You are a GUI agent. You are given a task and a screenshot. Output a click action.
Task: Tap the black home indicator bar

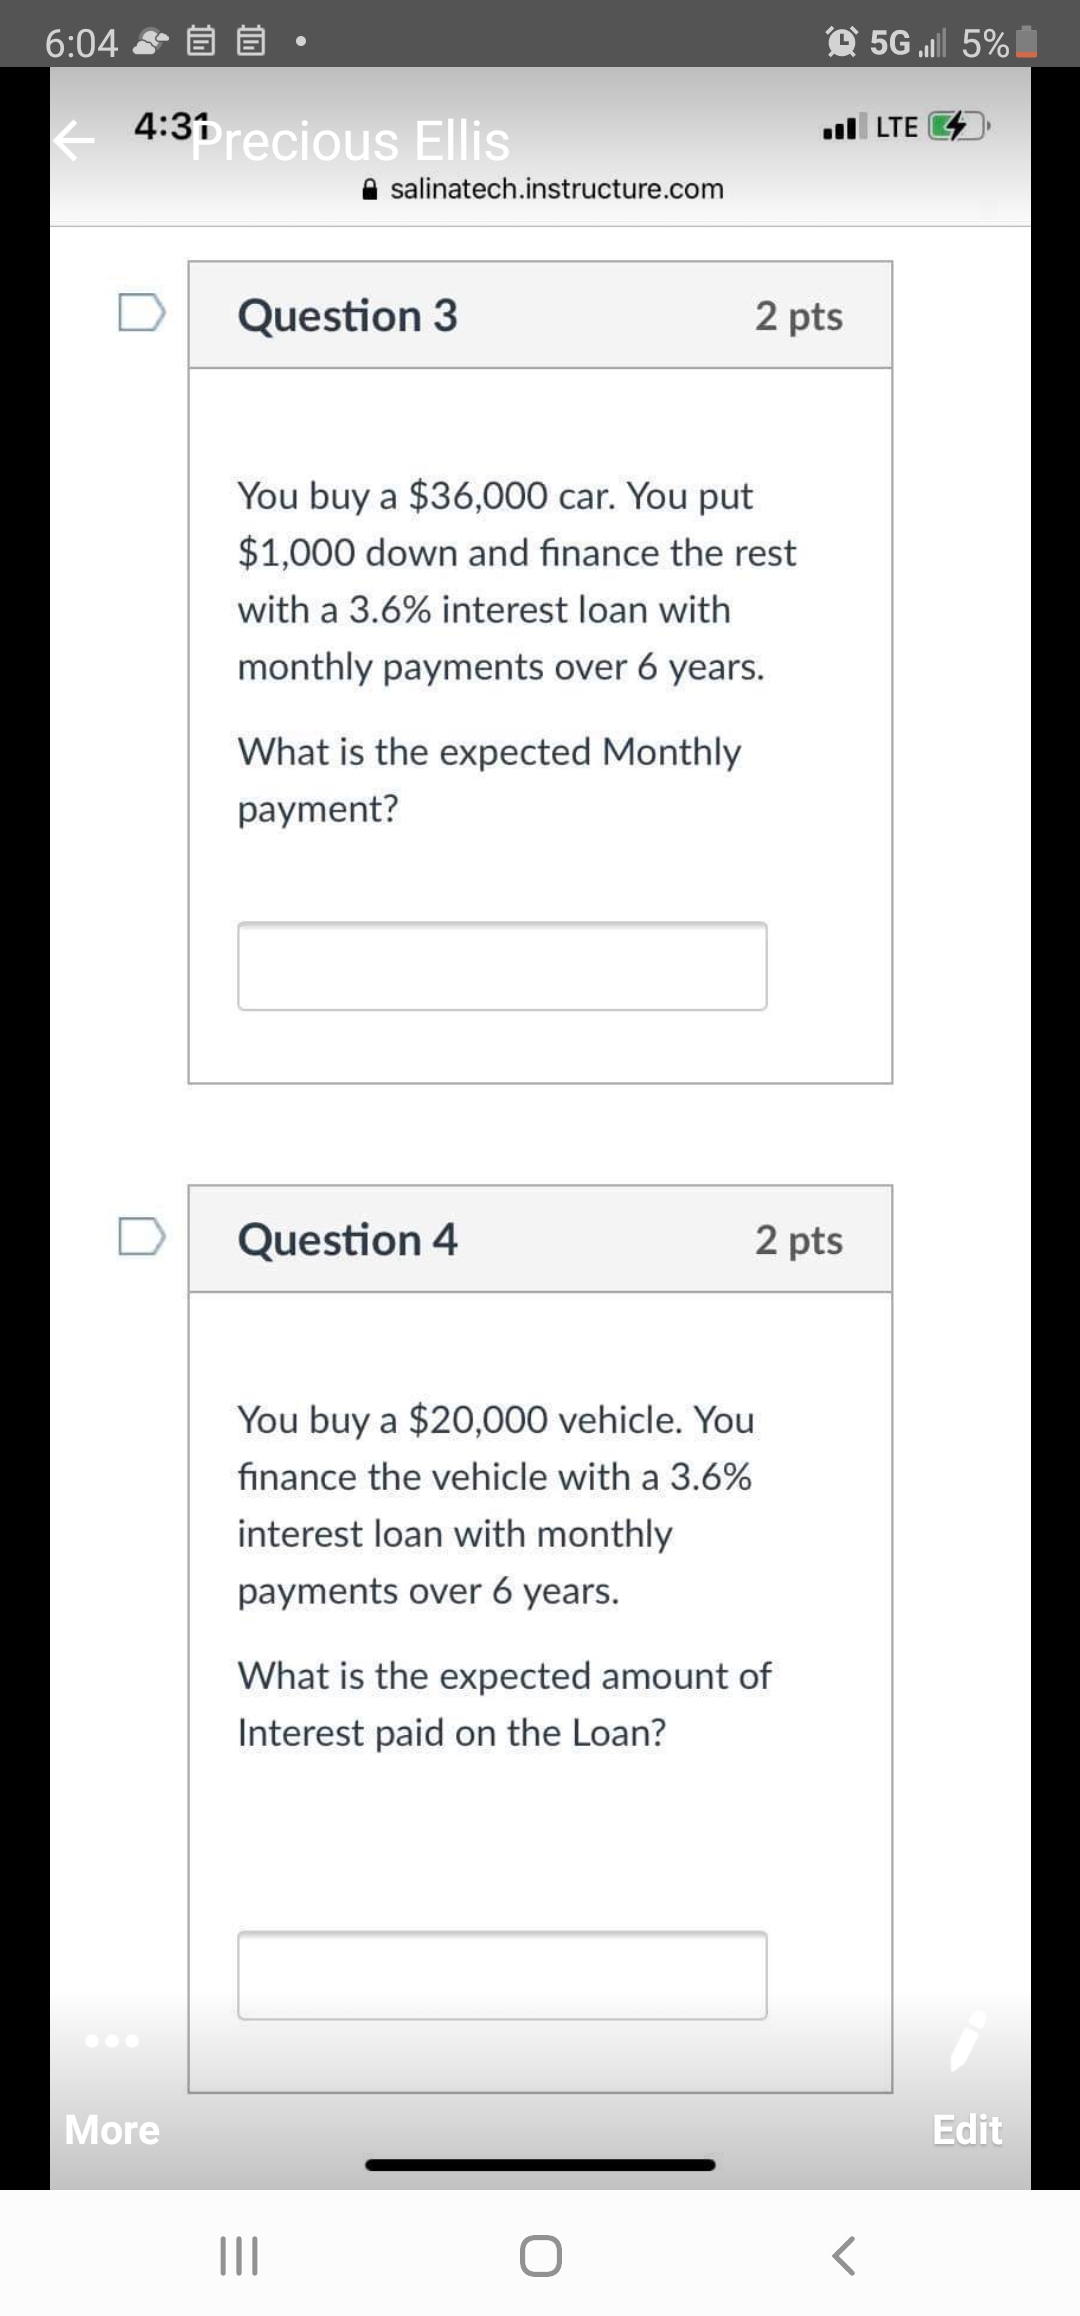click(x=540, y=2165)
